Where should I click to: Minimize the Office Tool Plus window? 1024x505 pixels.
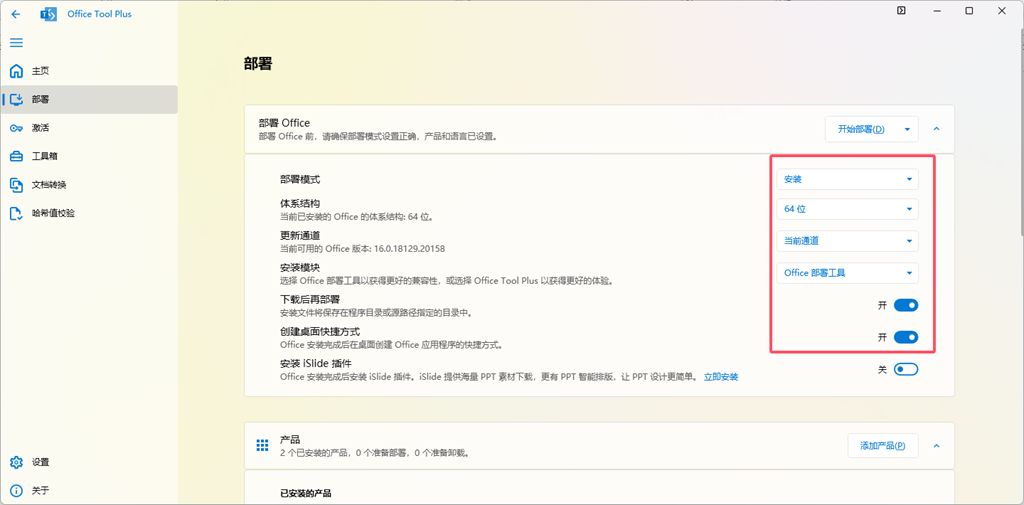936,10
